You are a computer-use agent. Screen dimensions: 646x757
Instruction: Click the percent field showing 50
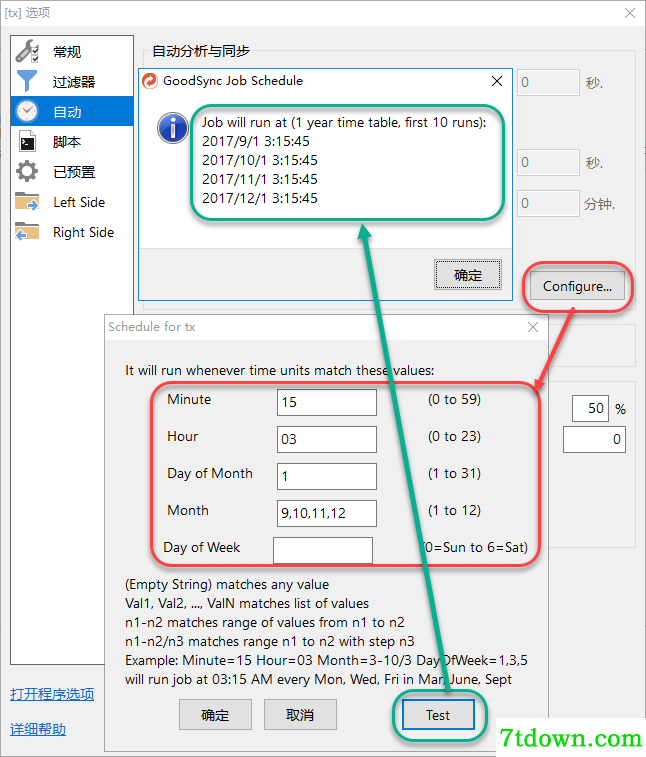point(590,408)
